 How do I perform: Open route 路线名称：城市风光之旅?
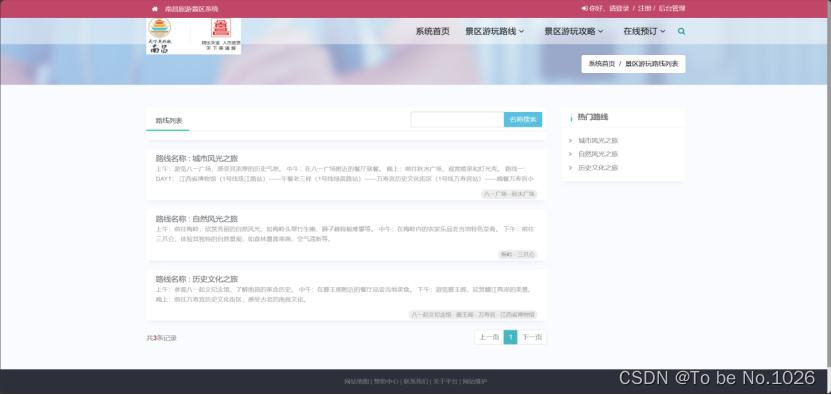coord(197,158)
